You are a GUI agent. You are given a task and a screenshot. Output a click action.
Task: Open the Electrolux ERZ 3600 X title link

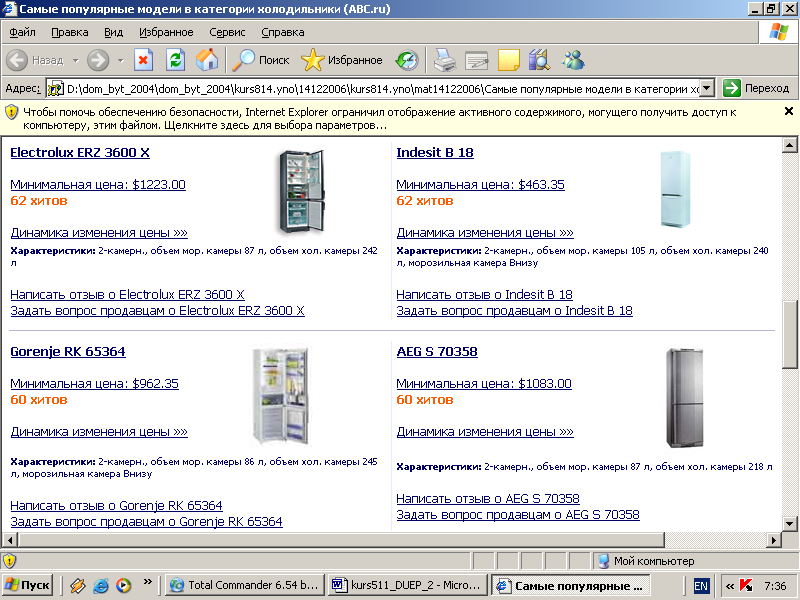(80, 153)
